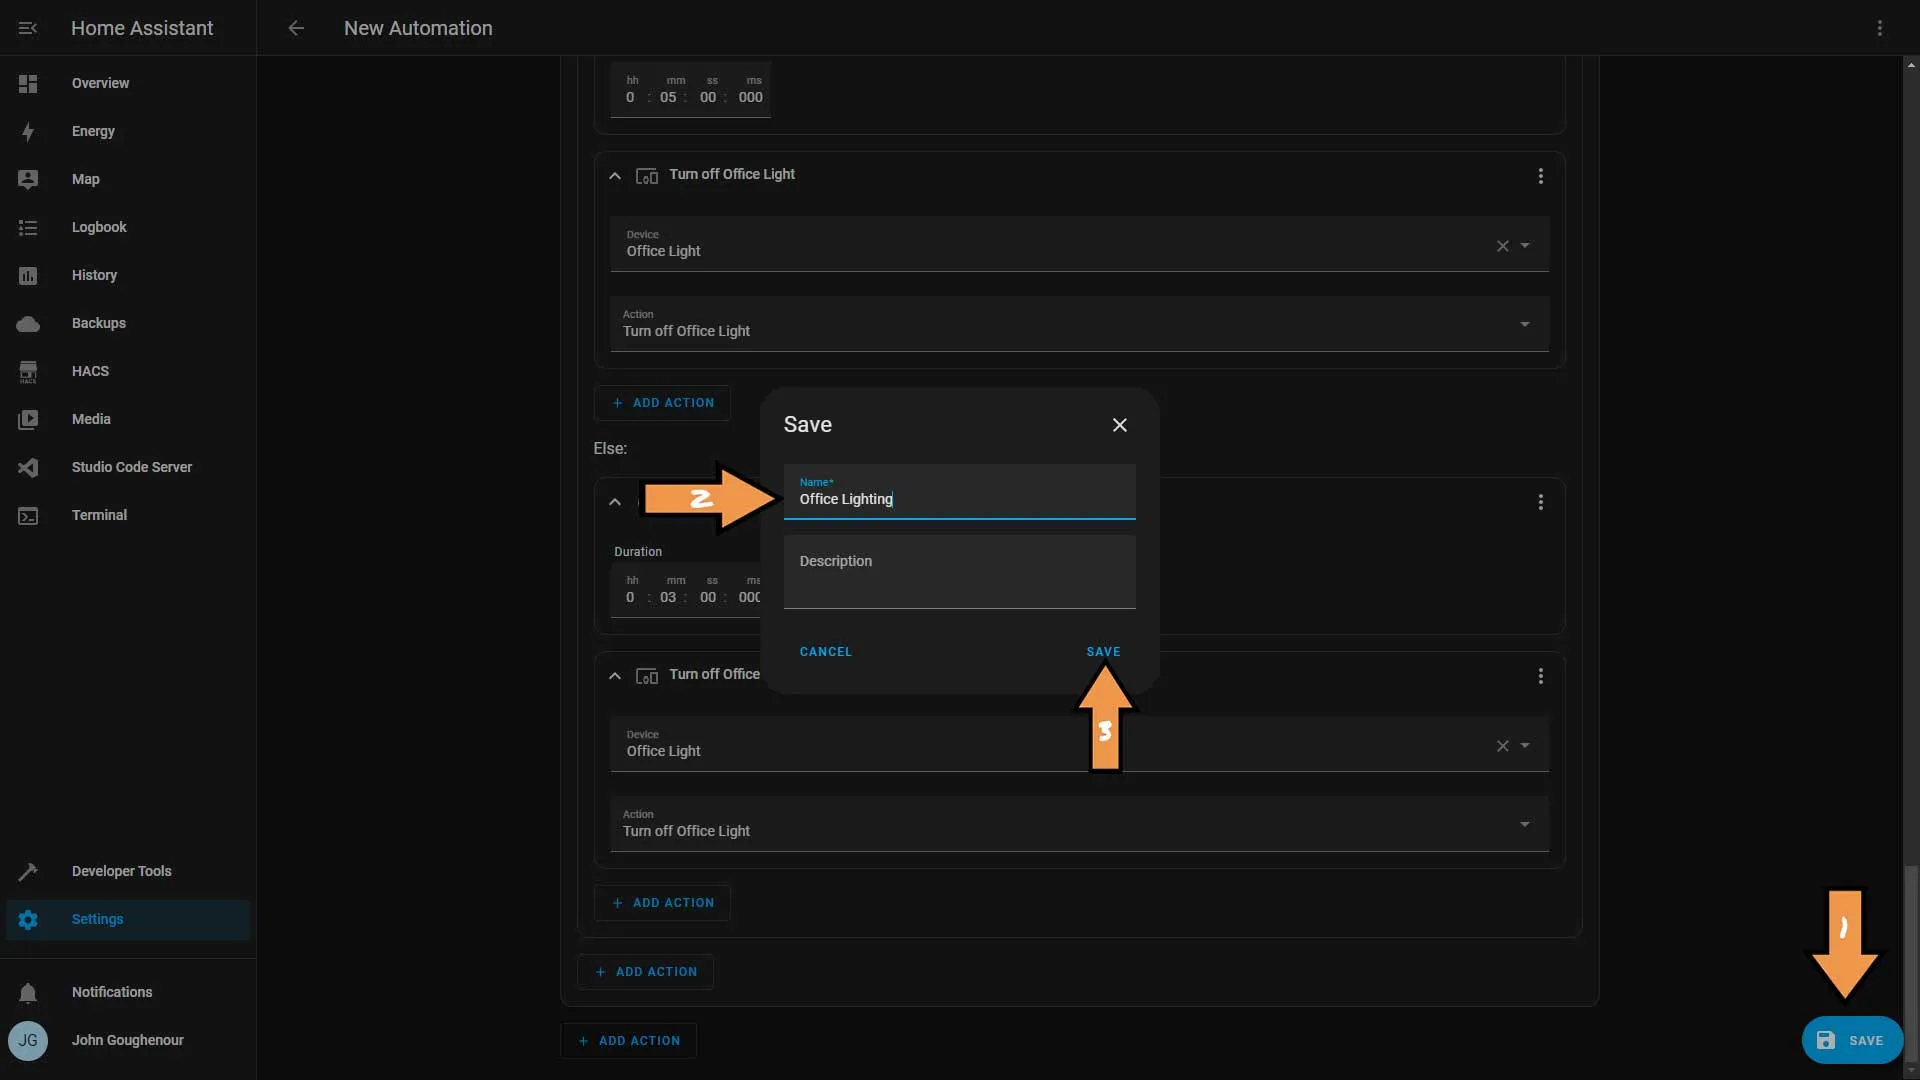
Task: Click the Duration label in the Else block
Action: pyautogui.click(x=638, y=552)
